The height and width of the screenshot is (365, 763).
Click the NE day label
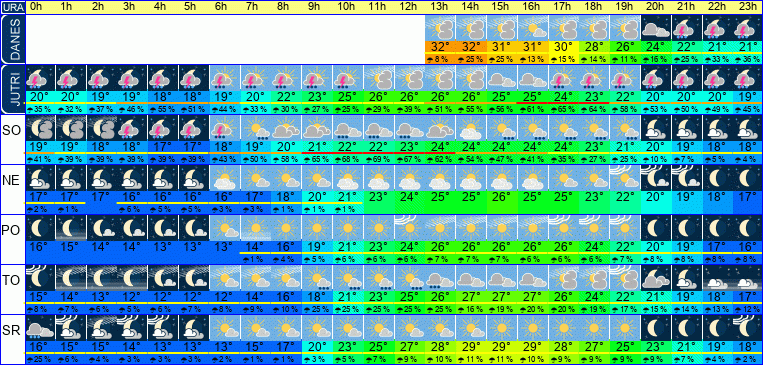11,181
